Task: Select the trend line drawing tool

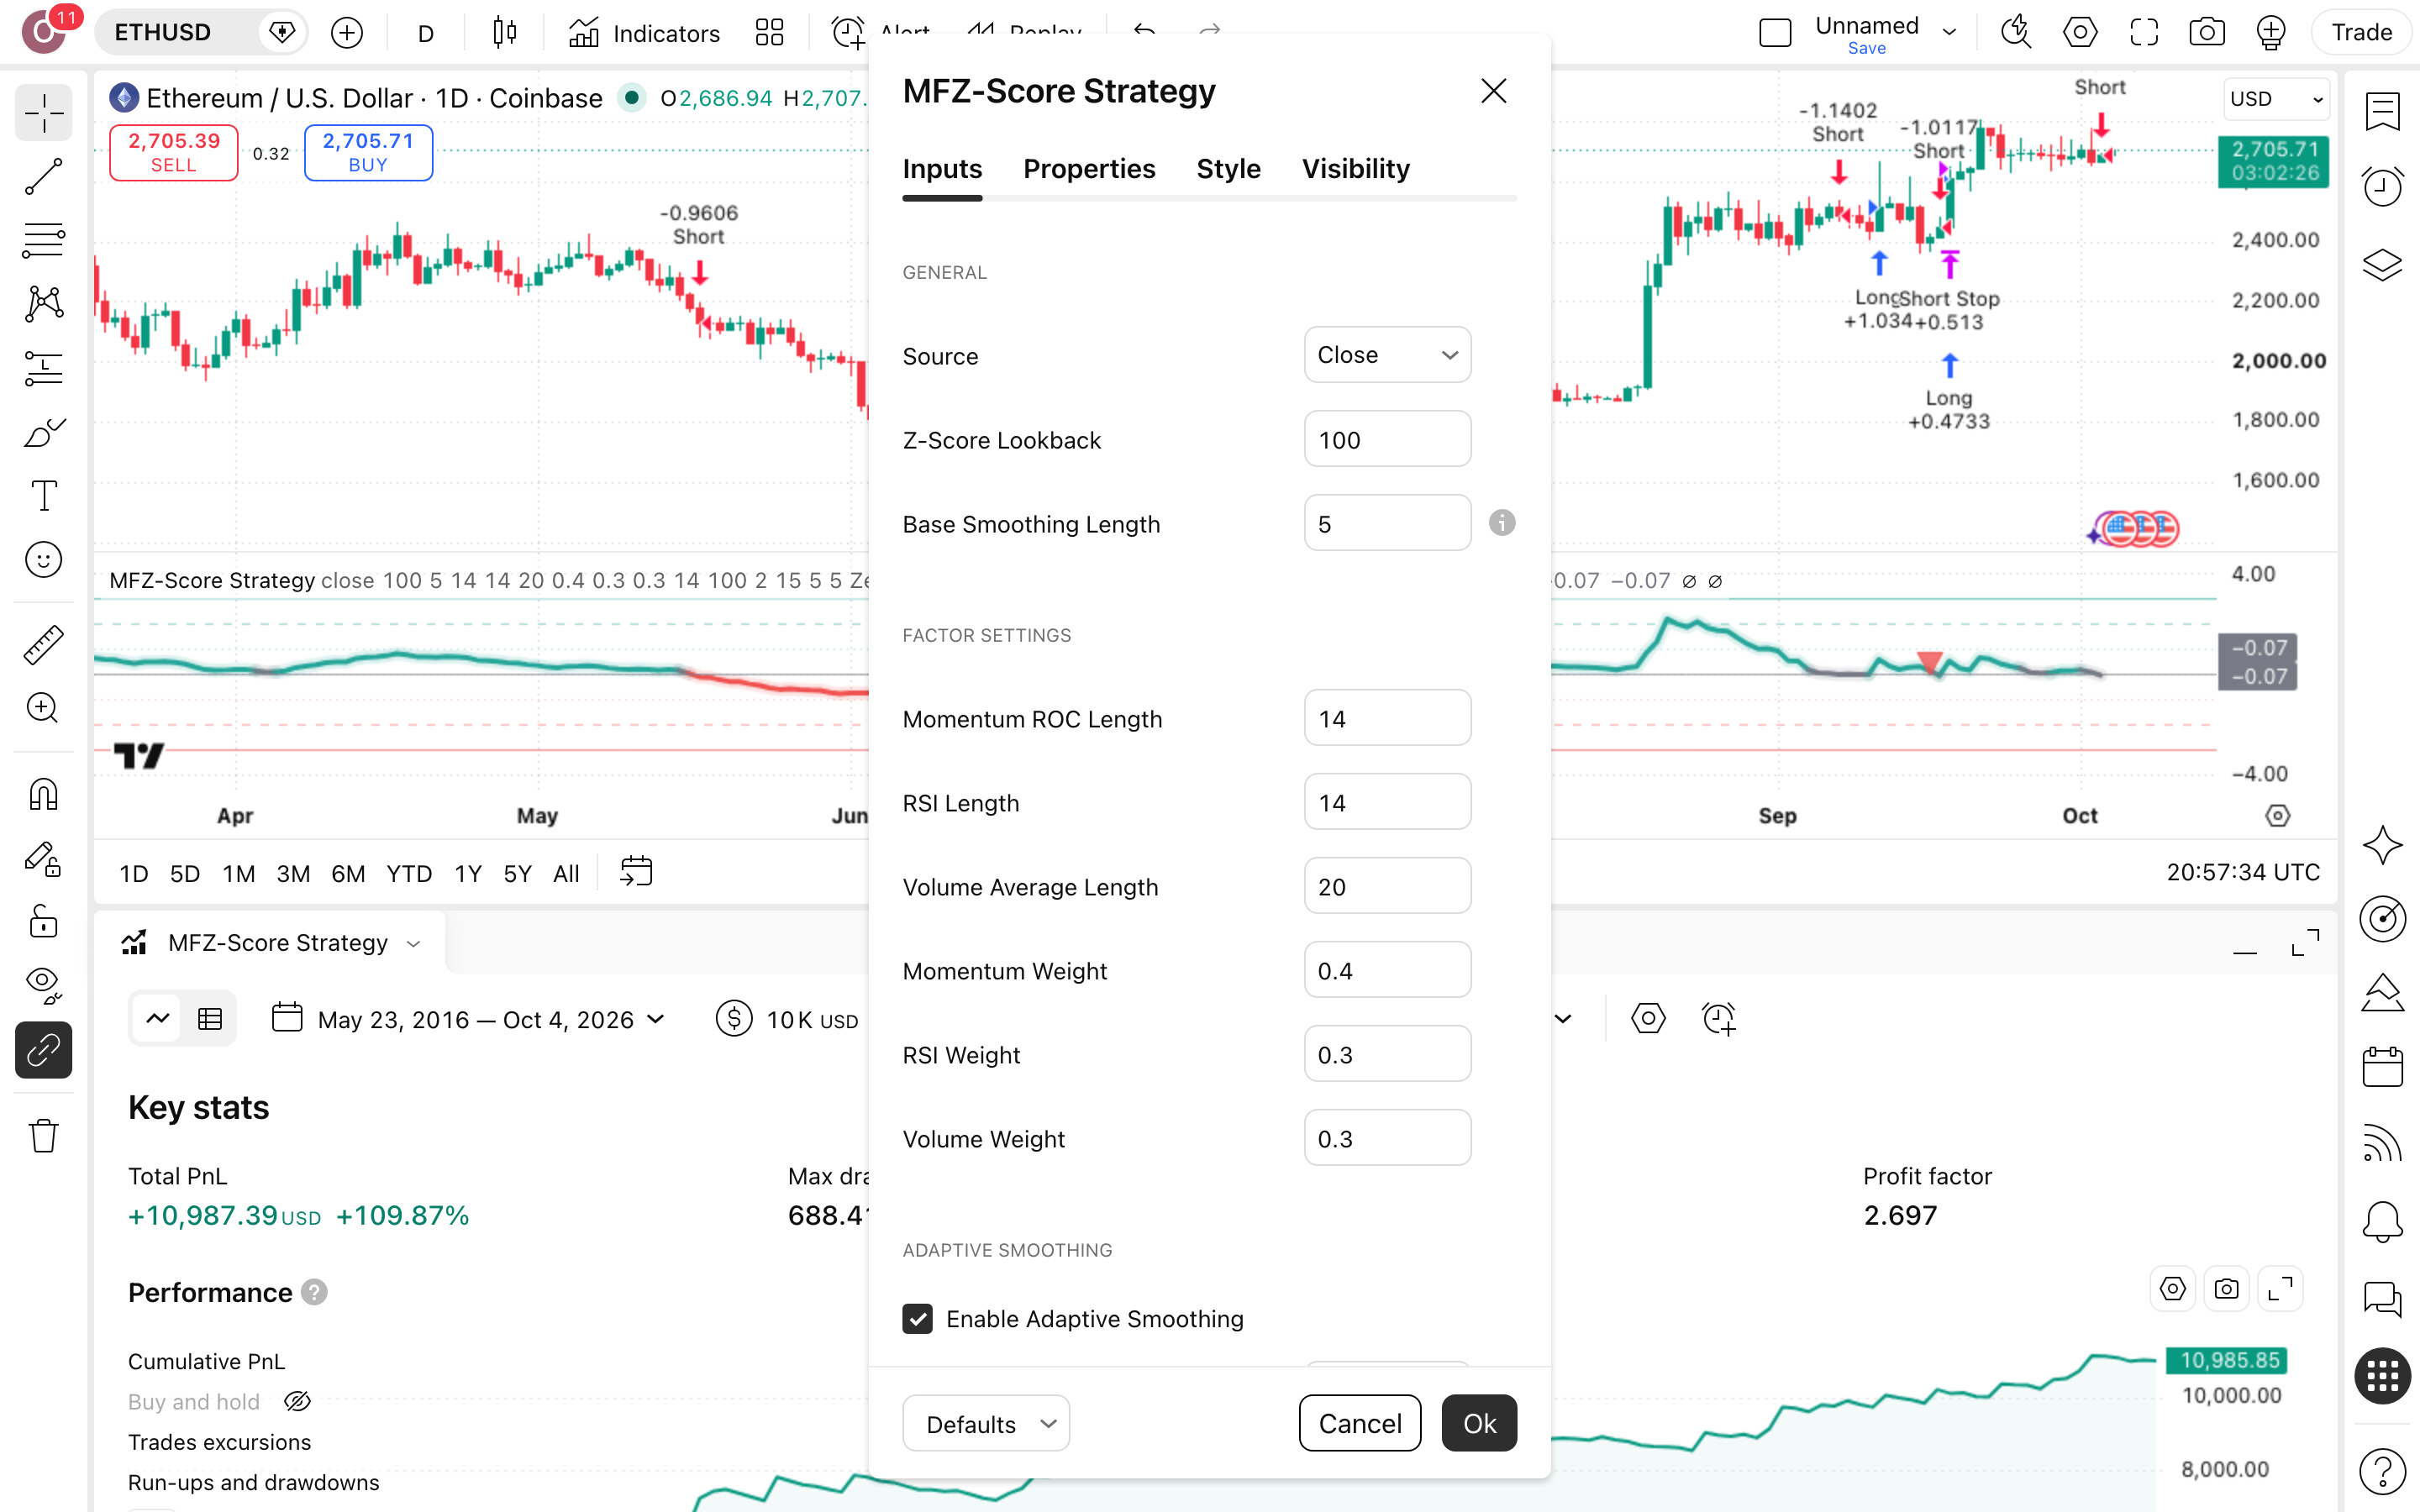Action: tap(43, 177)
